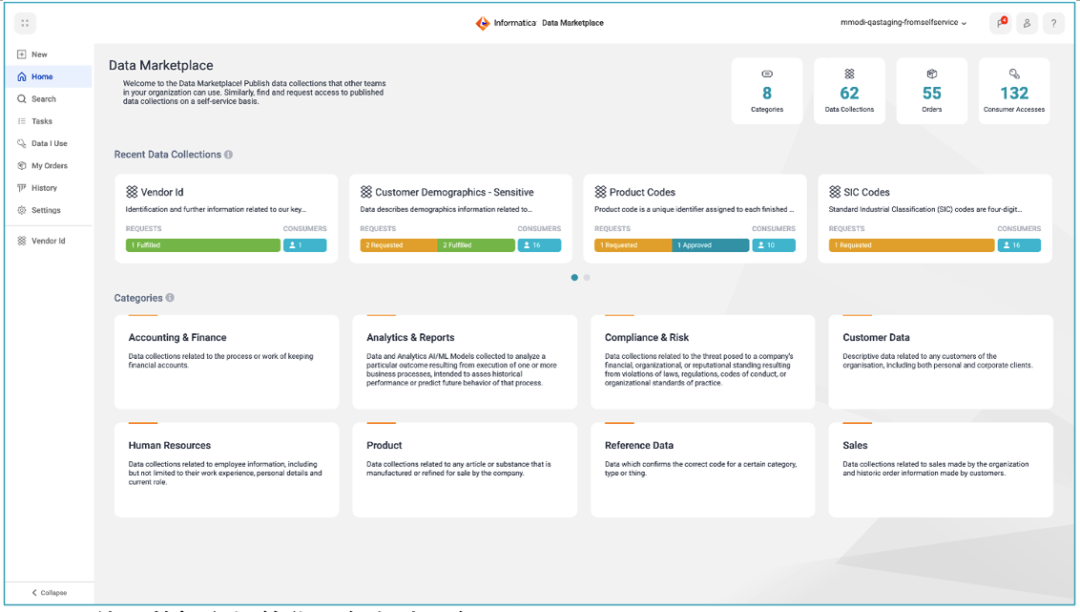Open Reference Data category

(703, 469)
